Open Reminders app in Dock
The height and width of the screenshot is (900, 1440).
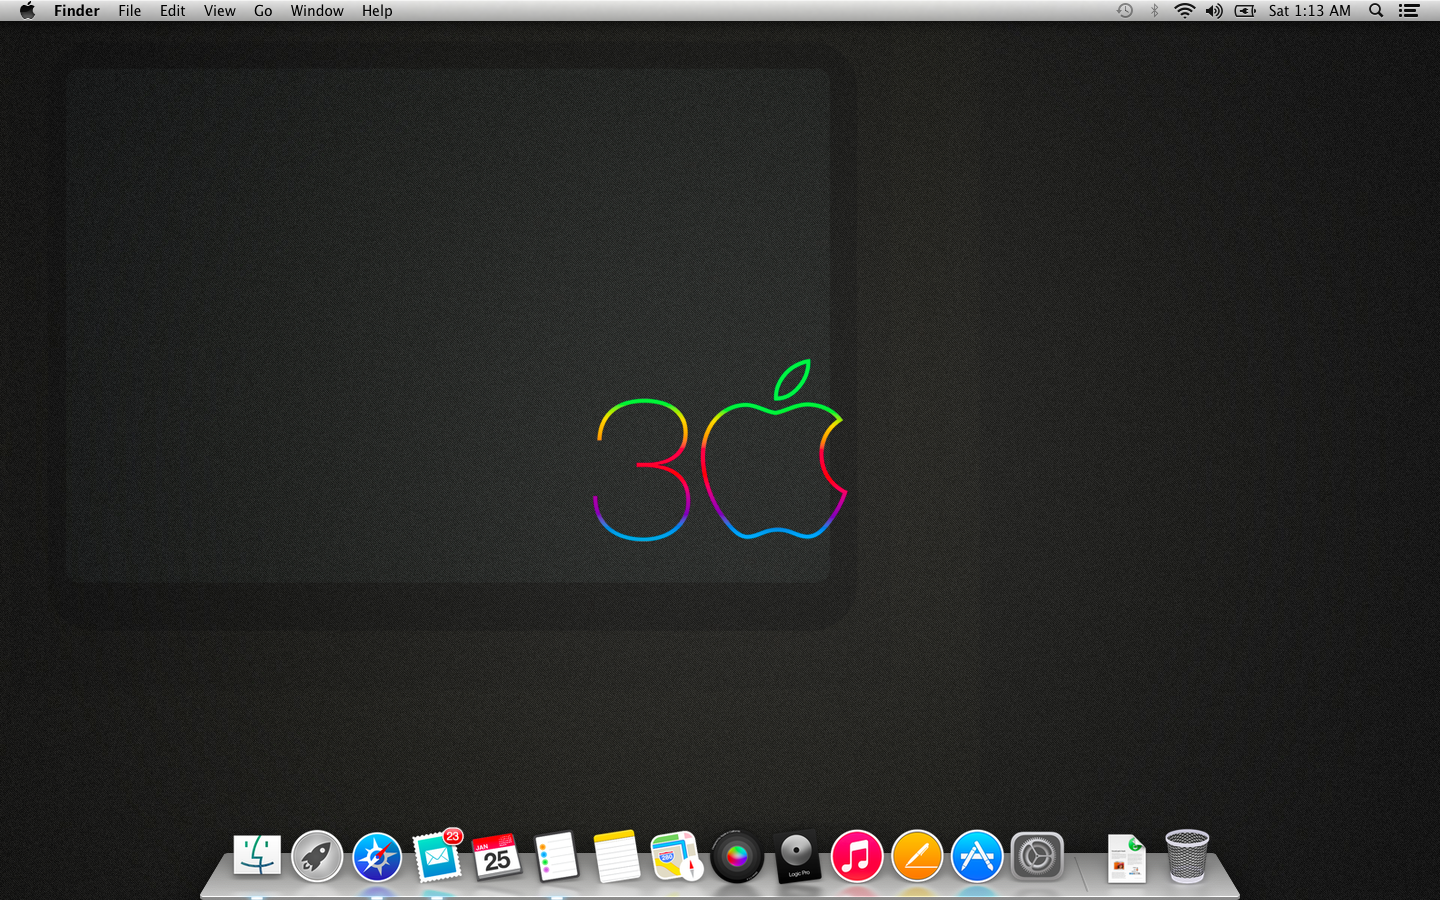[557, 857]
